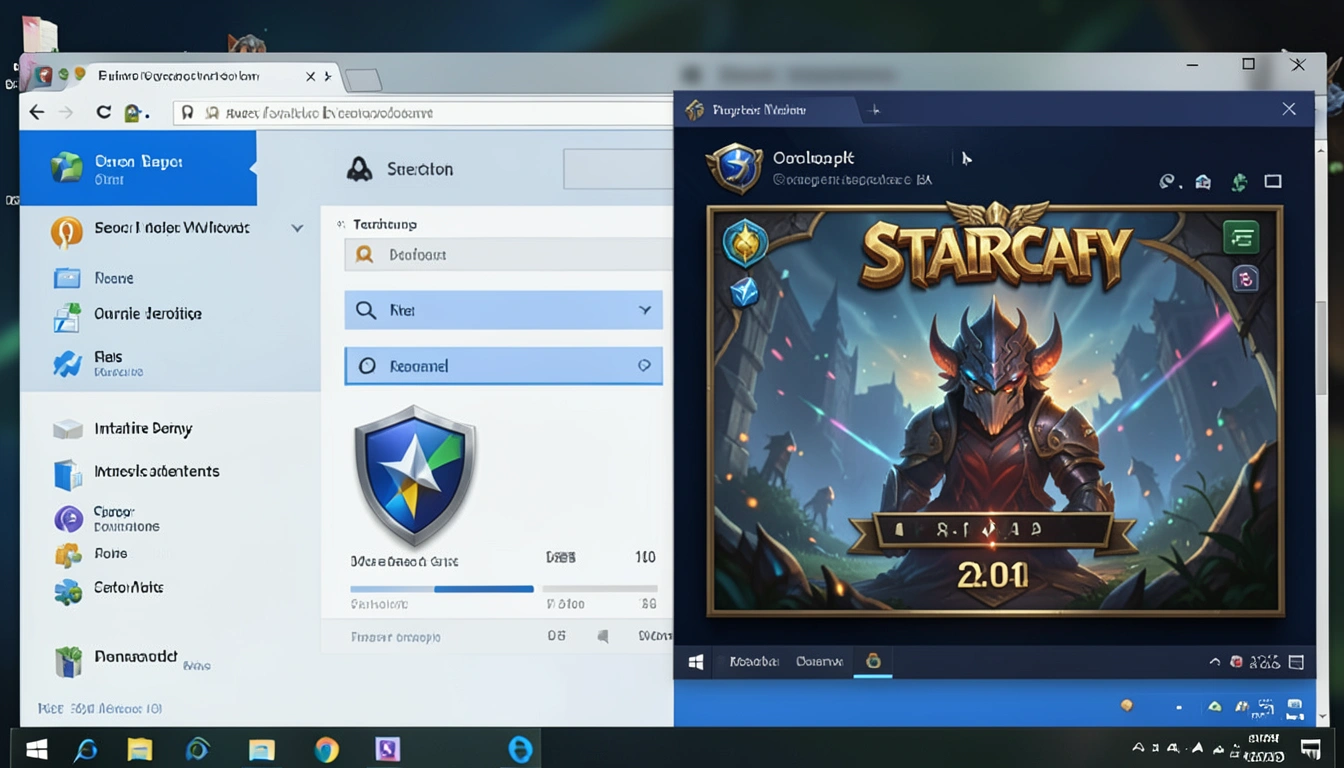Click the purple round icon on game artwork
The image size is (1344, 768).
(1245, 280)
